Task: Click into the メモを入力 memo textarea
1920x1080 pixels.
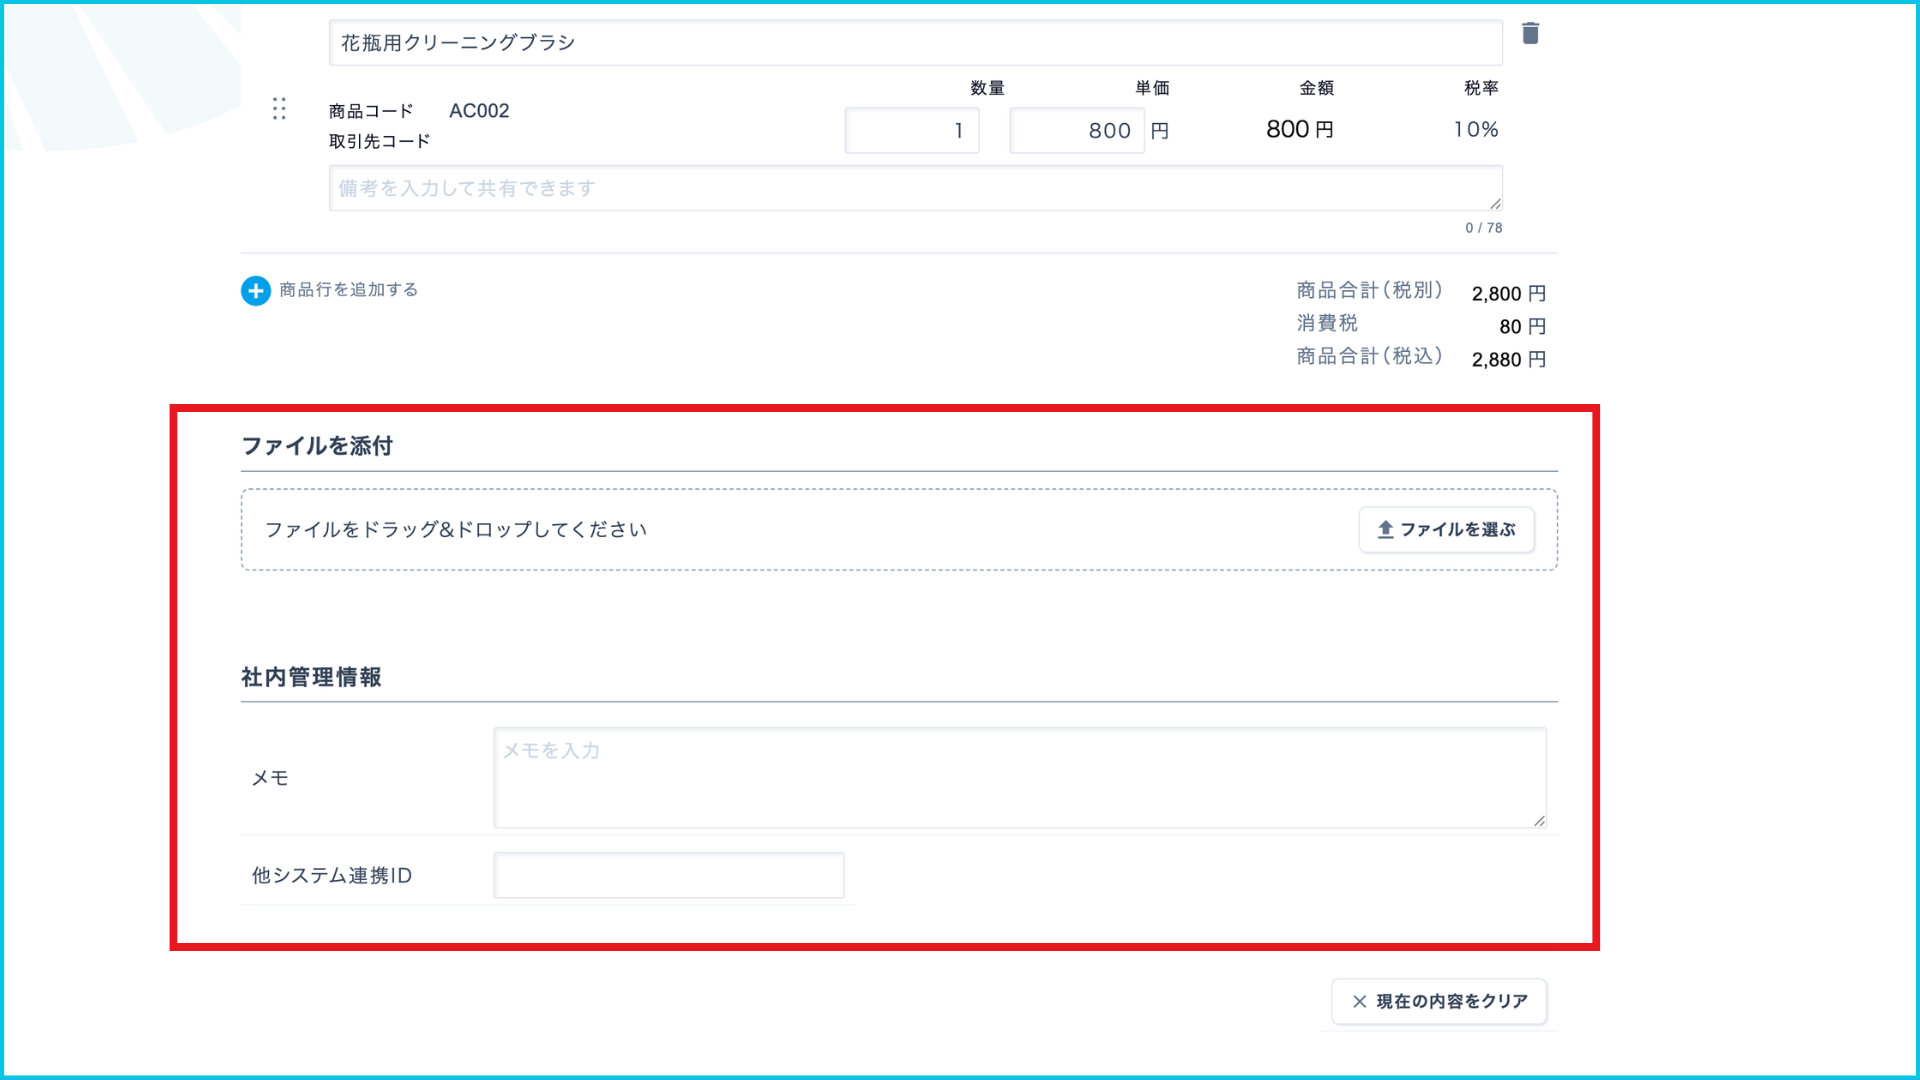Action: pos(1018,778)
